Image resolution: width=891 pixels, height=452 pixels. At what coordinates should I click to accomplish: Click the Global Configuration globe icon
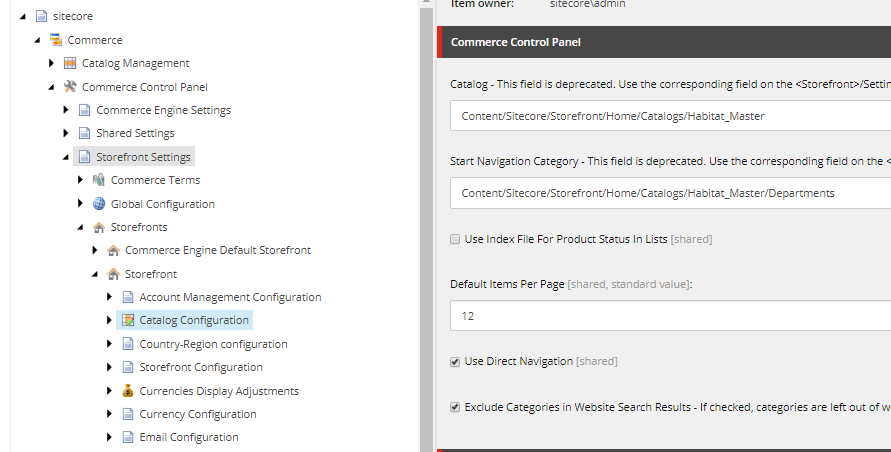[99, 204]
